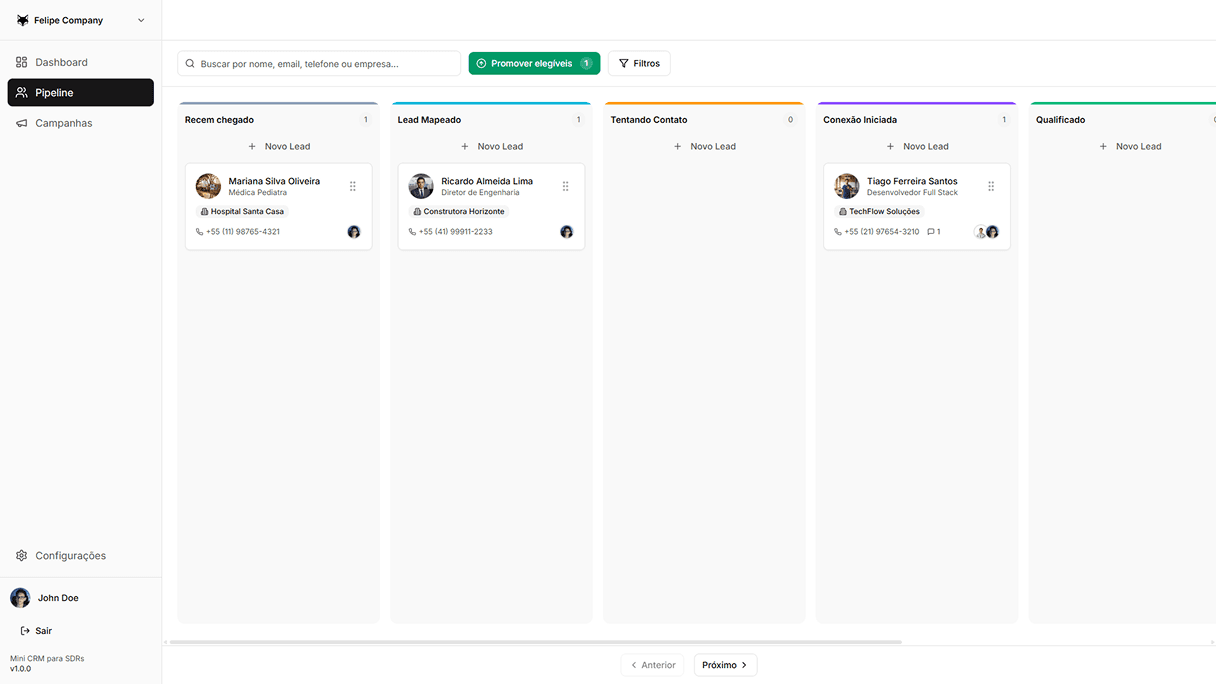1216x684 pixels.
Task: Click the comment bubble icon on Tiago's card
Action: click(931, 231)
